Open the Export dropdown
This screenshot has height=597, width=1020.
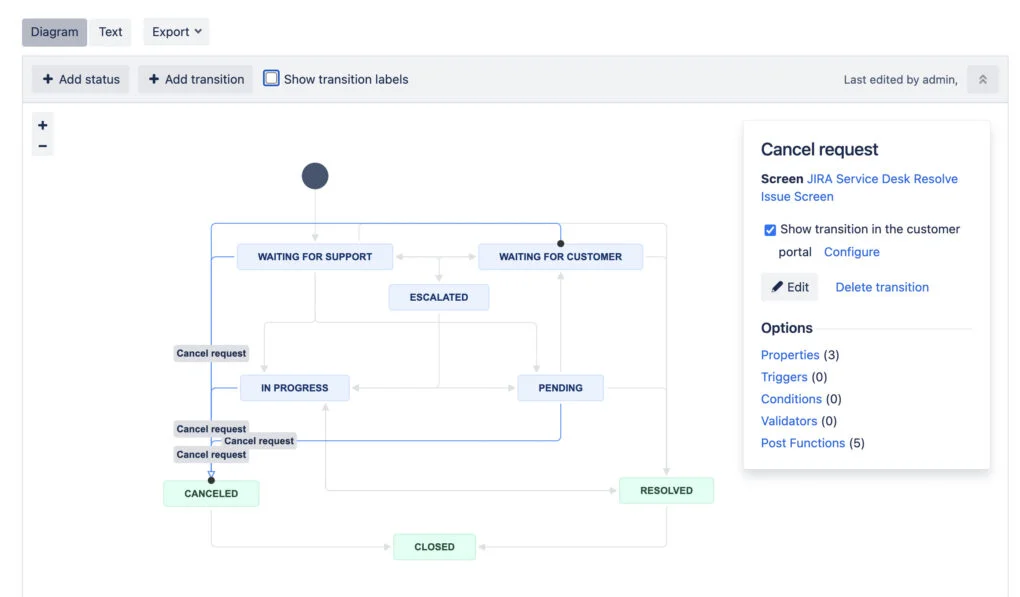[176, 32]
